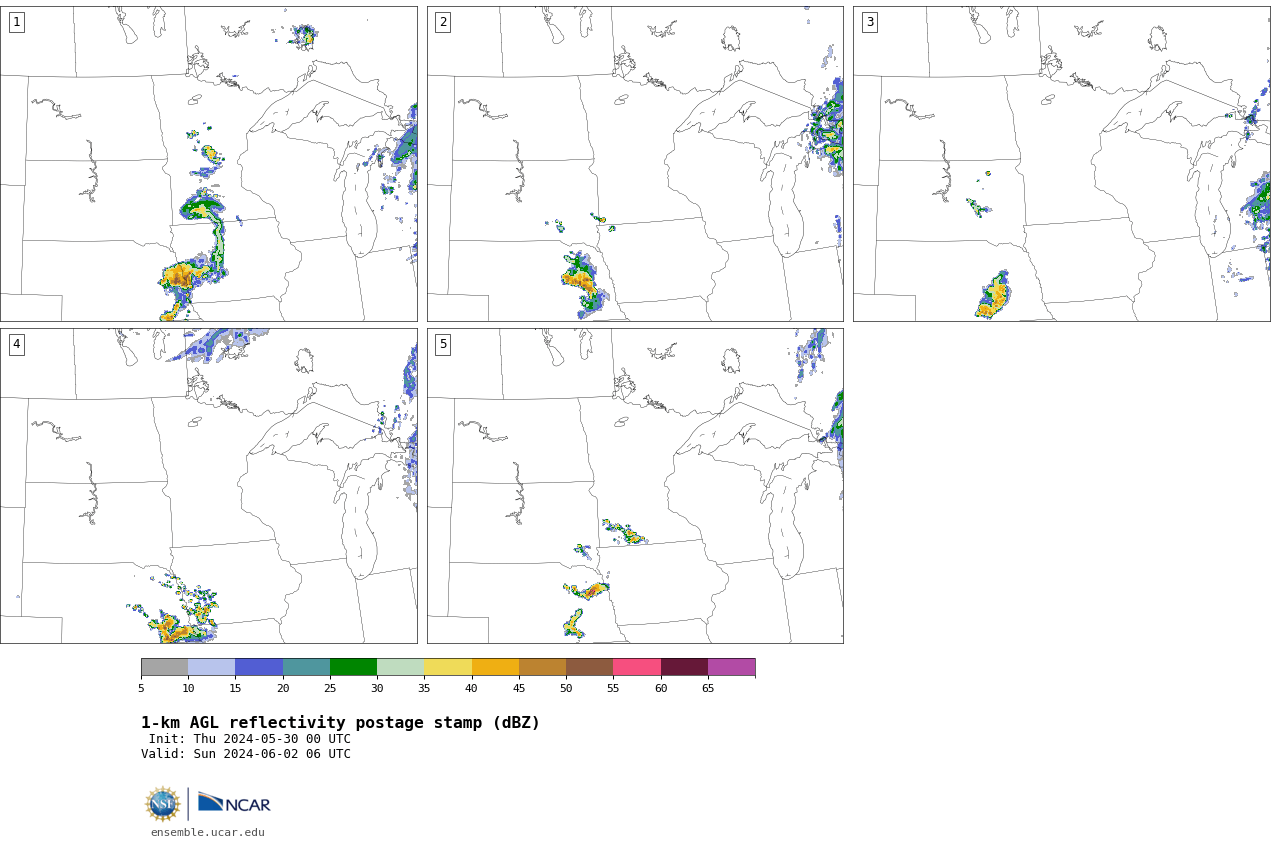Select the pink 55-60 dBZ swatch
Screen dimensions: 1280x844
point(637,667)
